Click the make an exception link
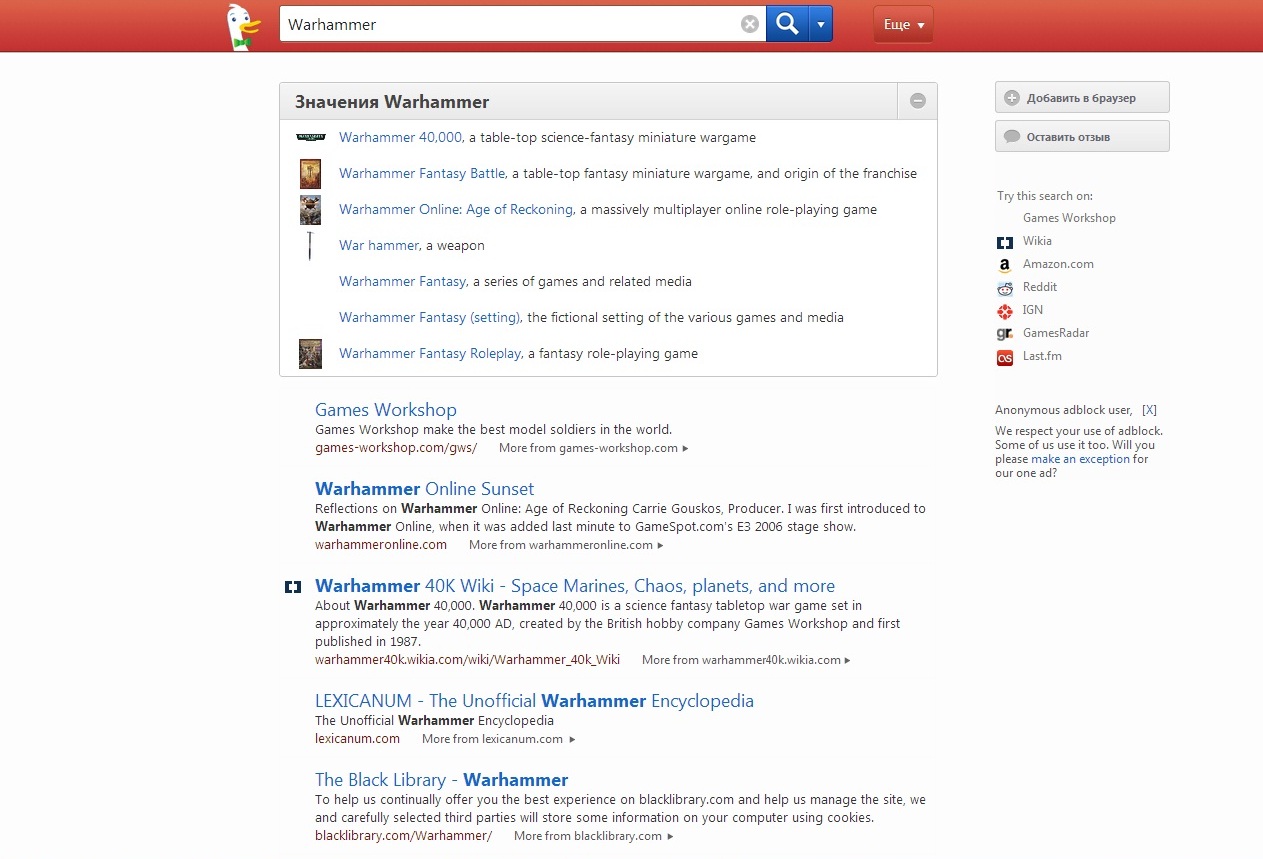This screenshot has height=859, width=1263. (x=1080, y=459)
